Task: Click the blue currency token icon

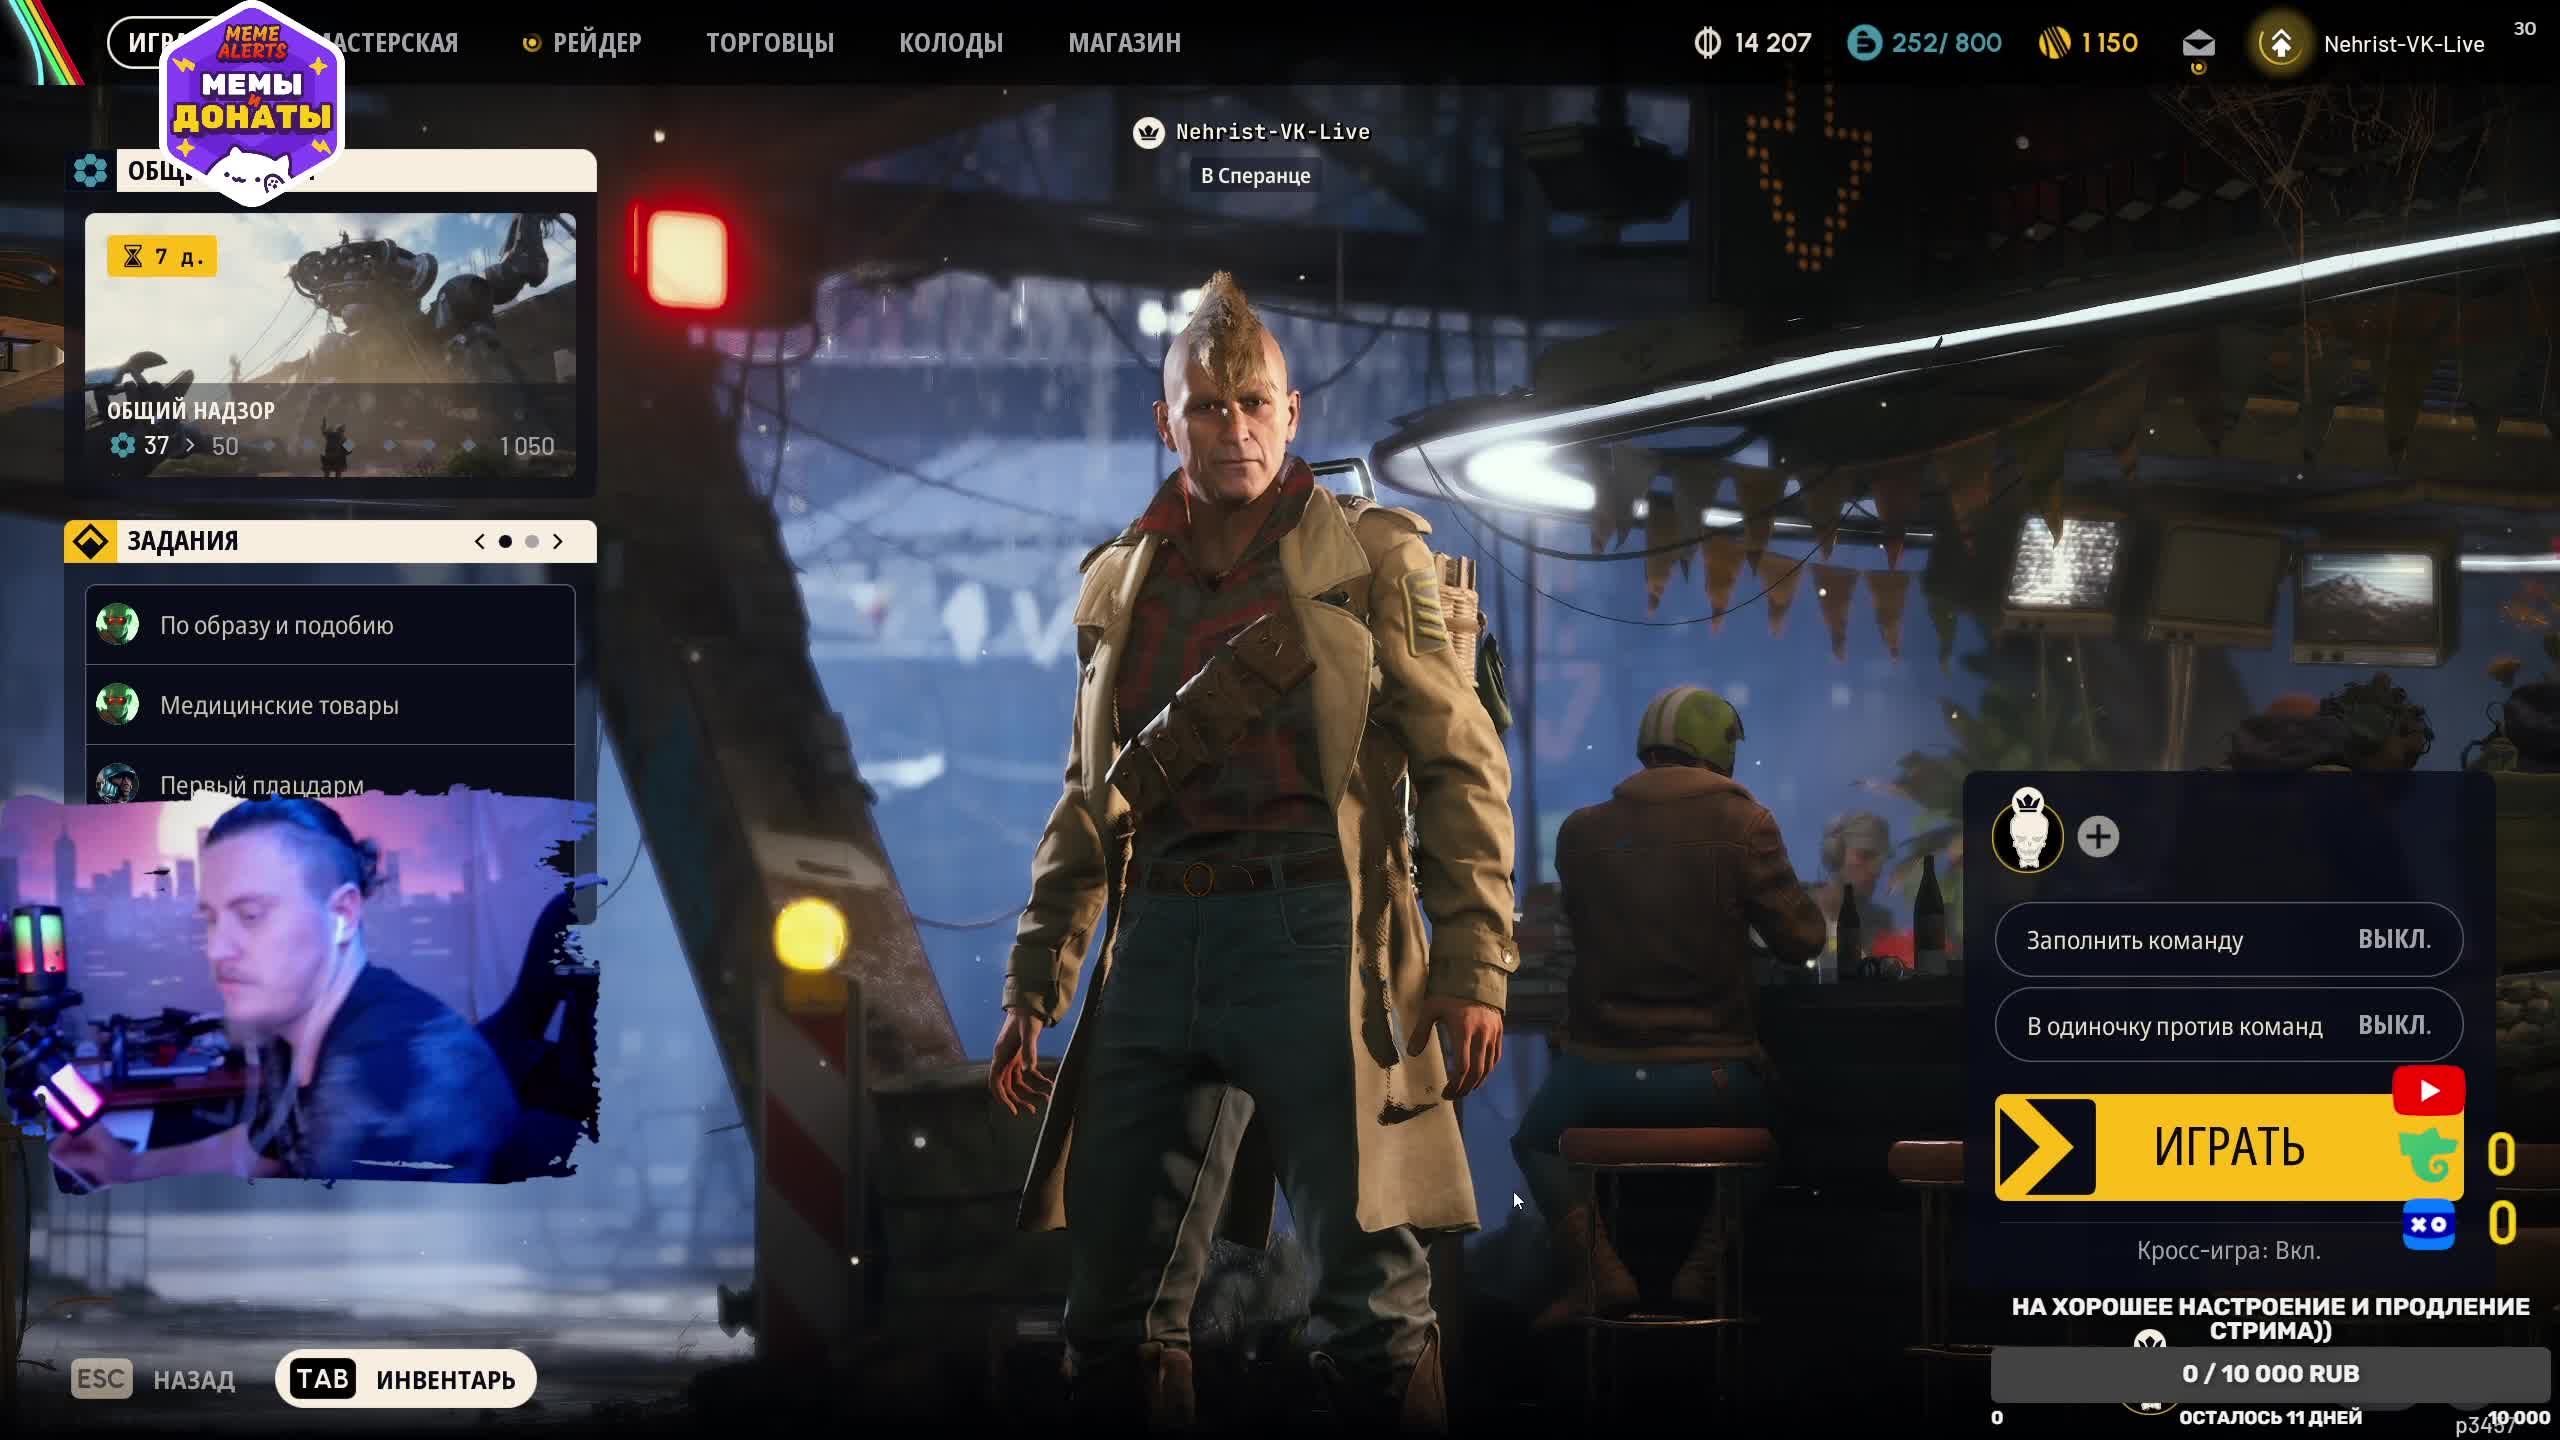Action: point(1864,43)
